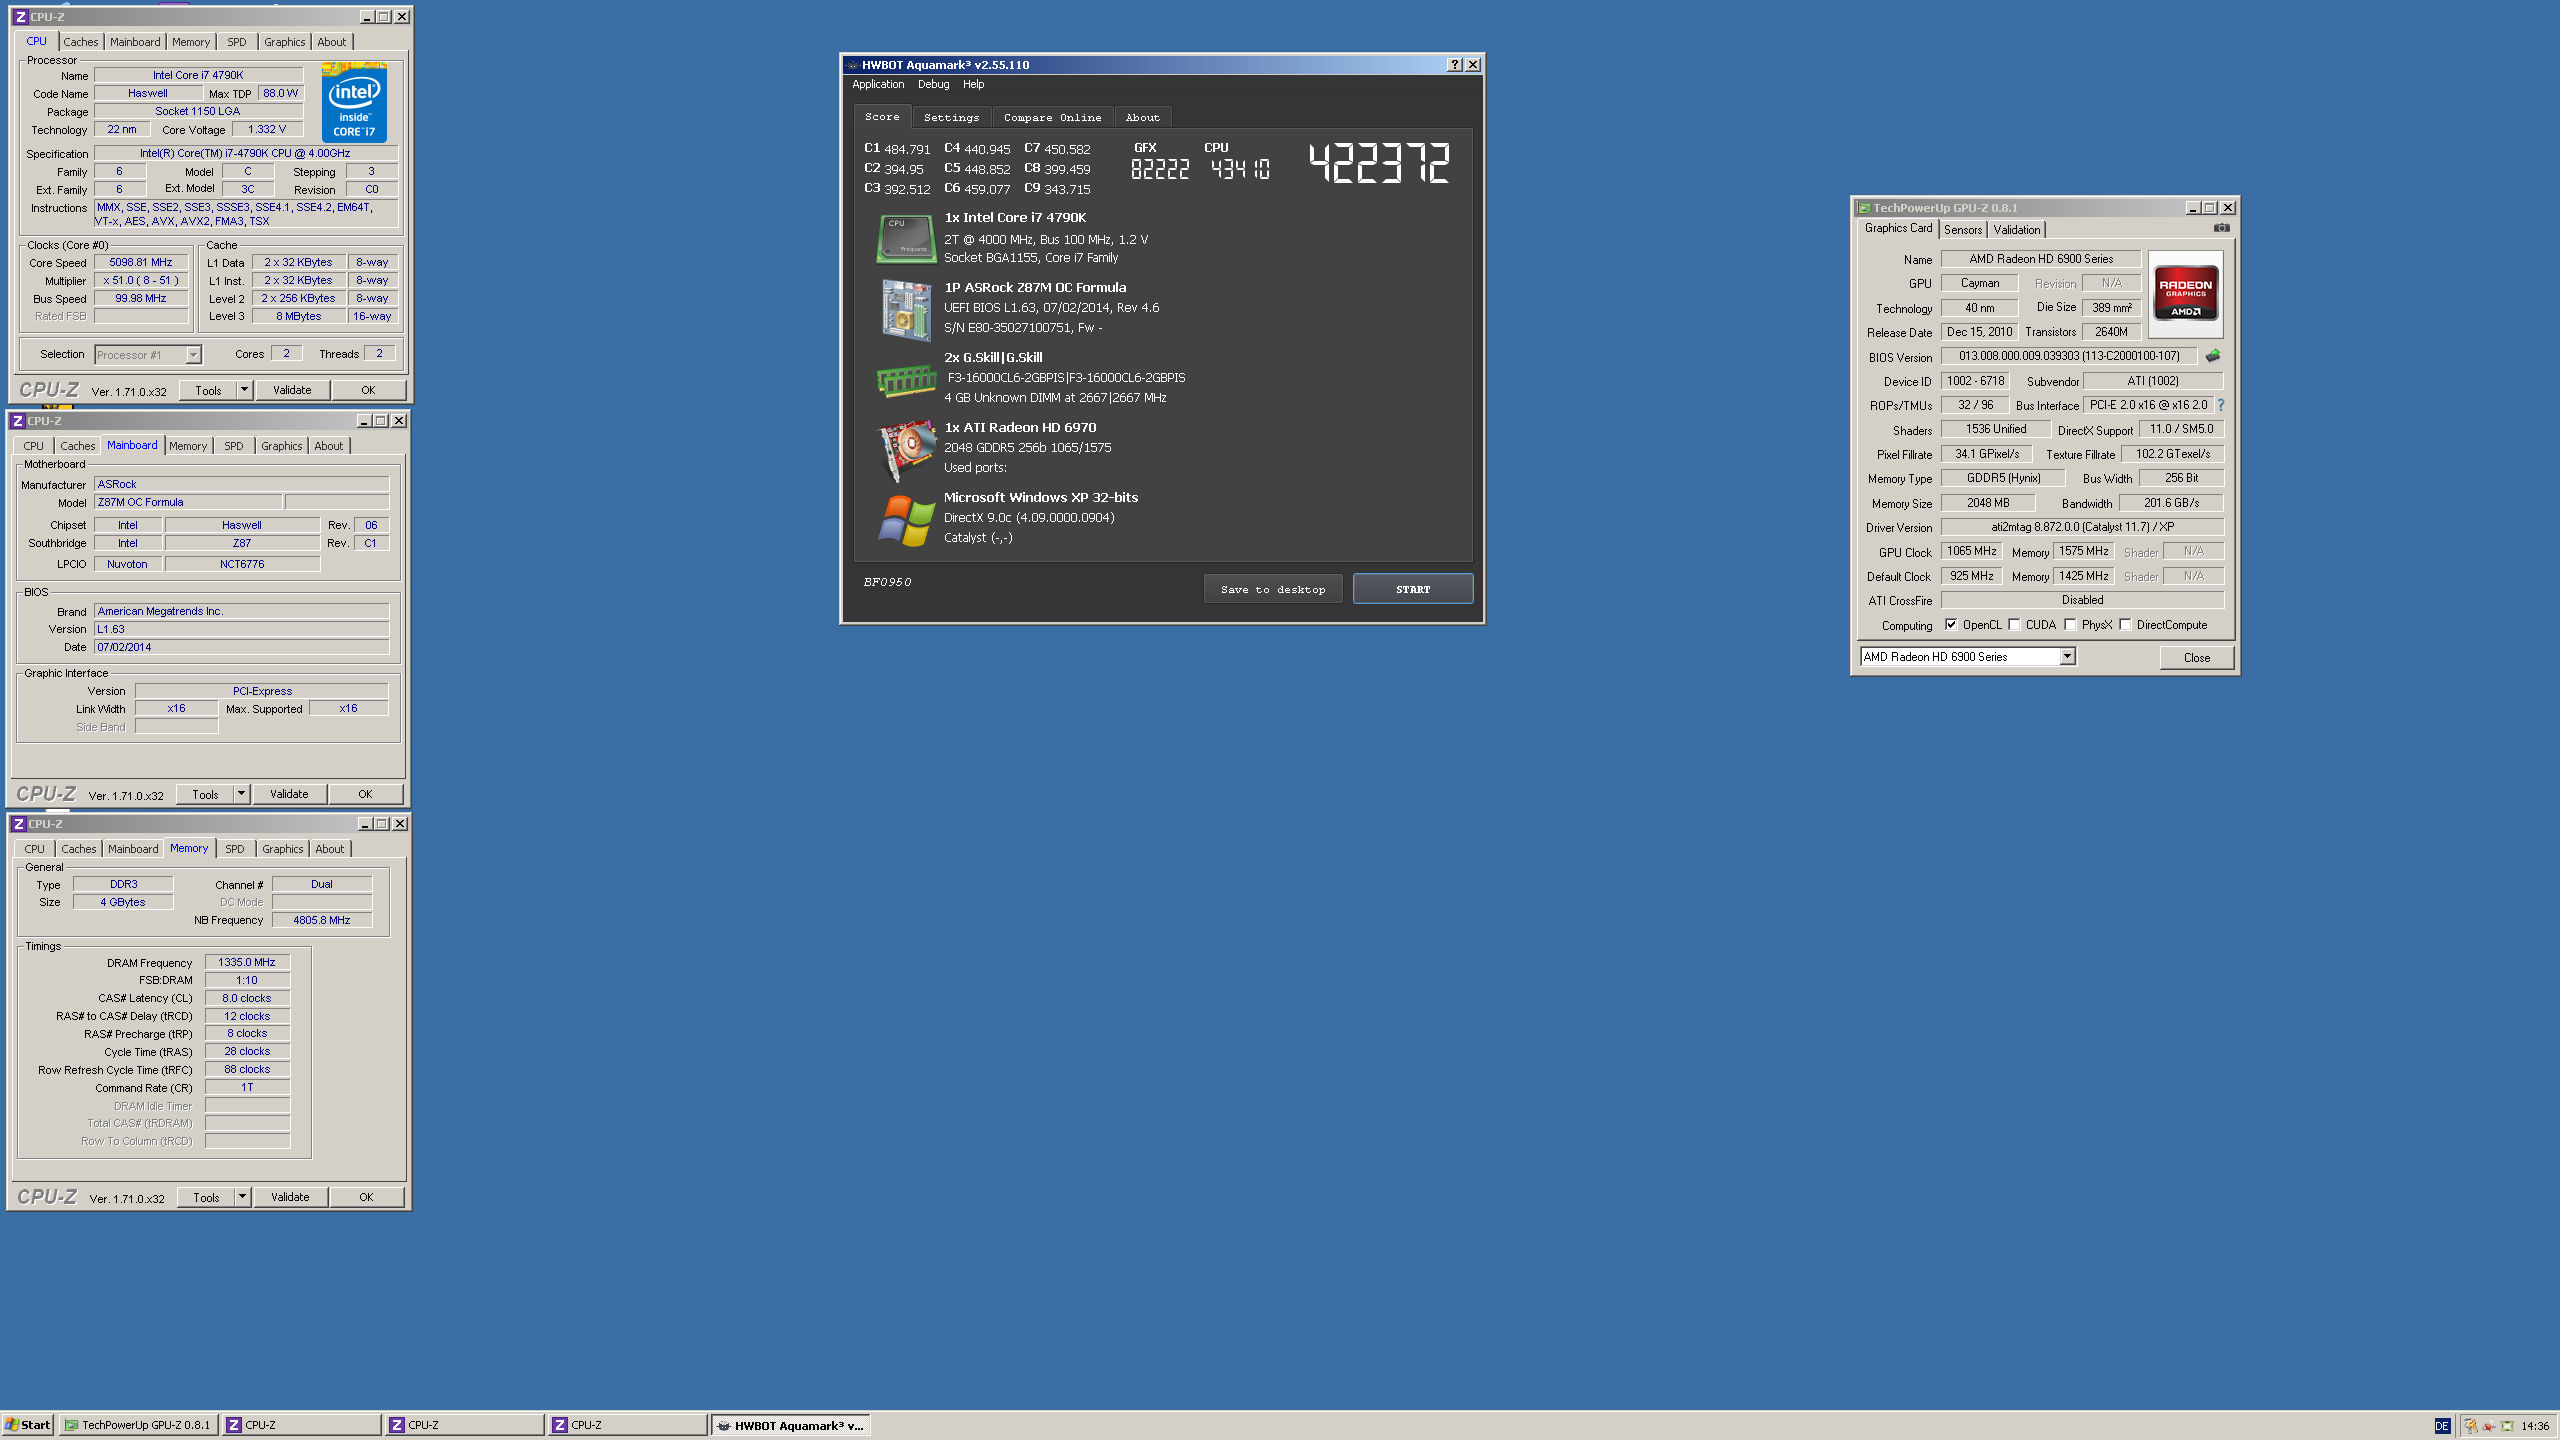The width and height of the screenshot is (2560, 1440).
Task: Open the Validation tab in GPU-Z
Action: [2016, 230]
